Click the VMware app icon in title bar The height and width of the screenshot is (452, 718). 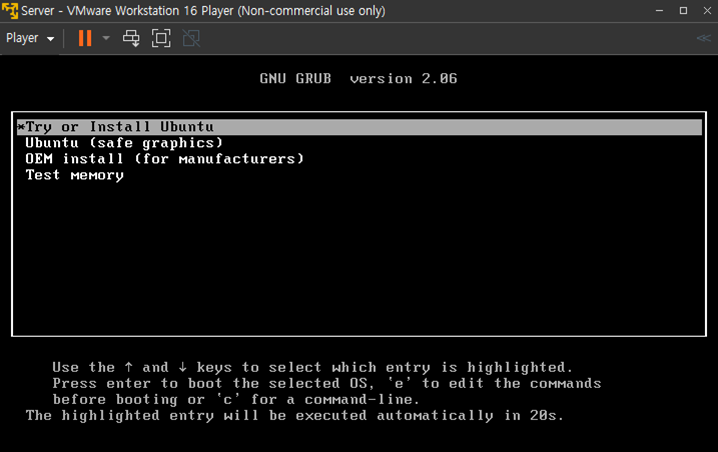[10, 11]
